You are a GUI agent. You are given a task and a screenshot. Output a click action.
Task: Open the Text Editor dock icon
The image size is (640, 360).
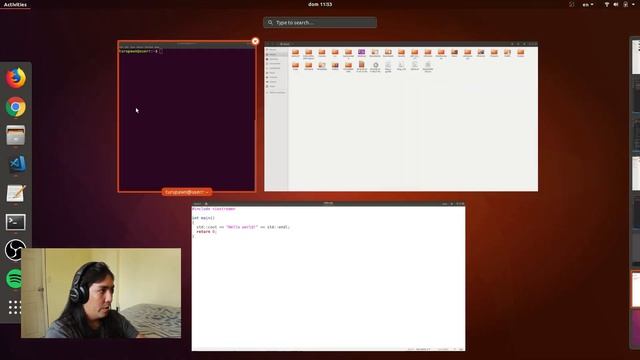click(x=16, y=193)
